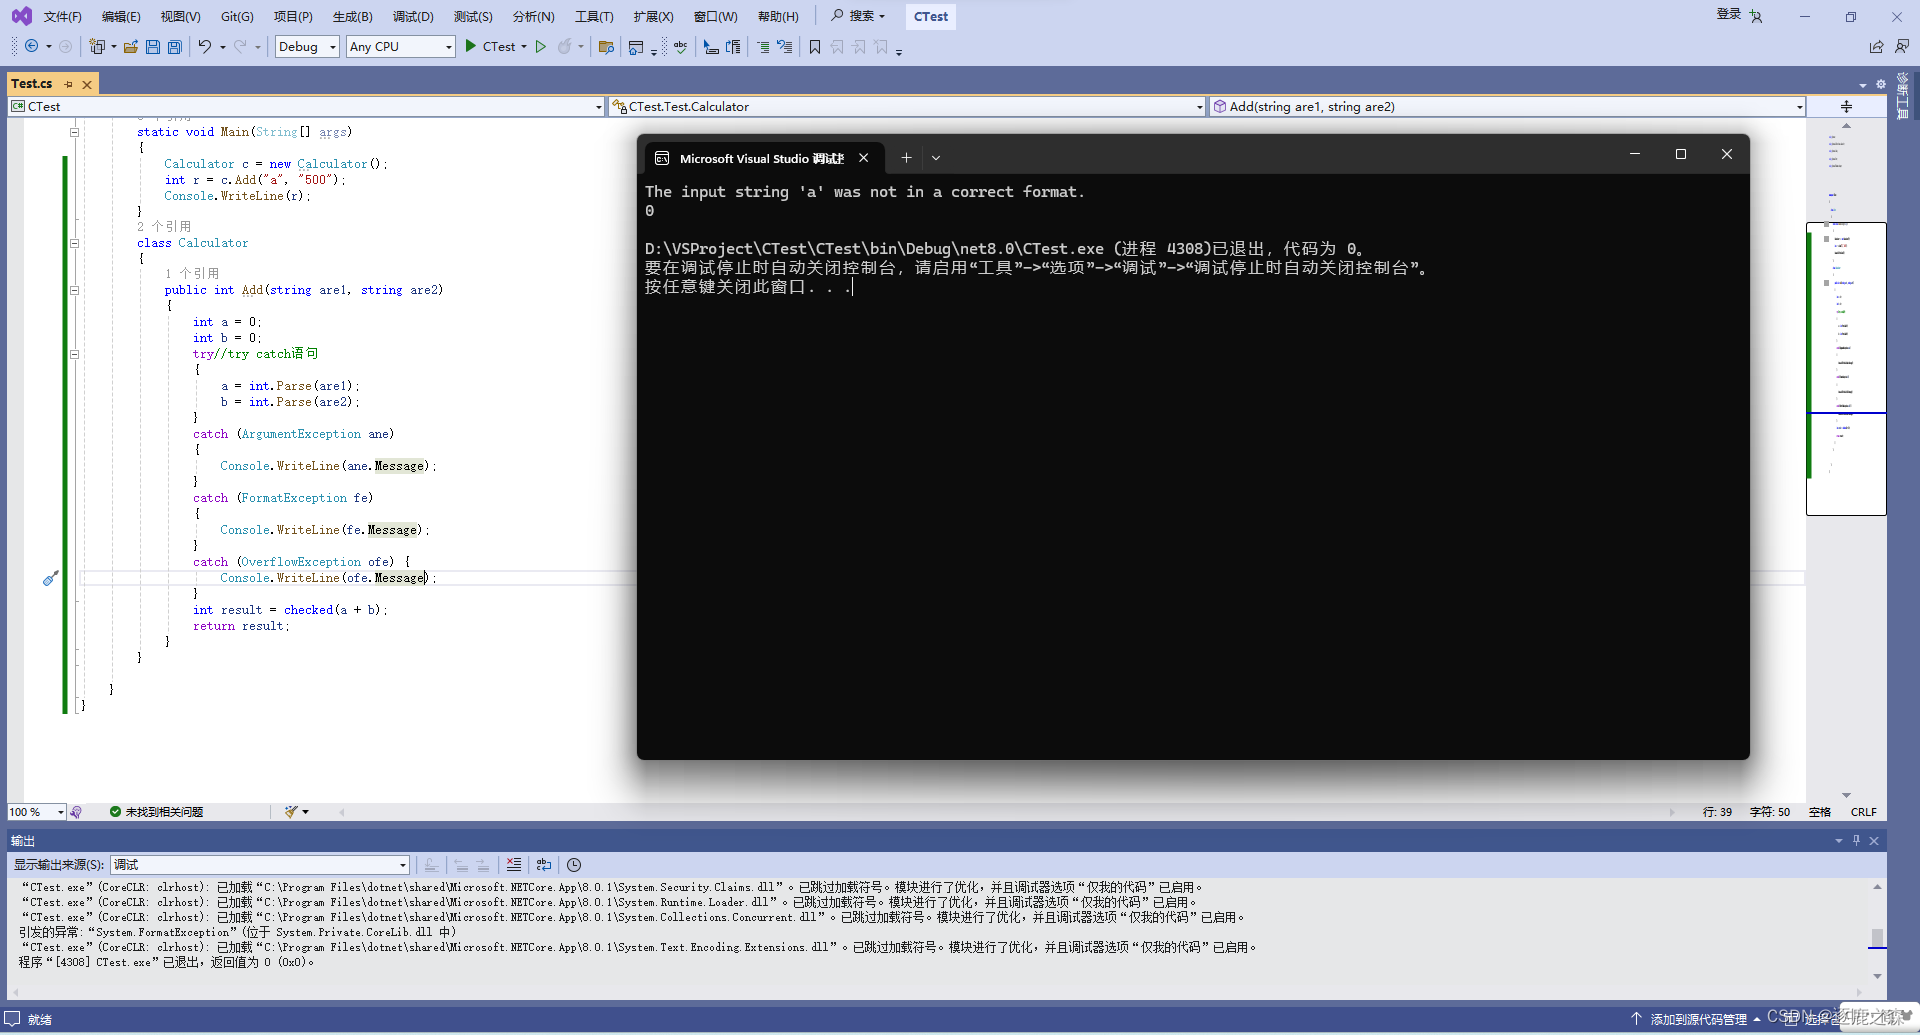Open the 编辑(E) menu

pos(121,16)
